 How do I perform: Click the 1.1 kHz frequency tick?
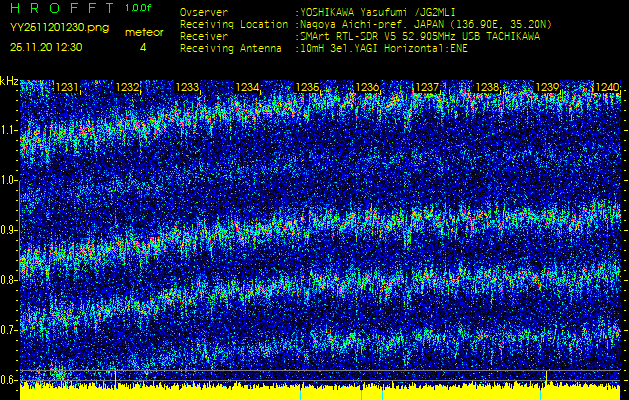(9, 130)
